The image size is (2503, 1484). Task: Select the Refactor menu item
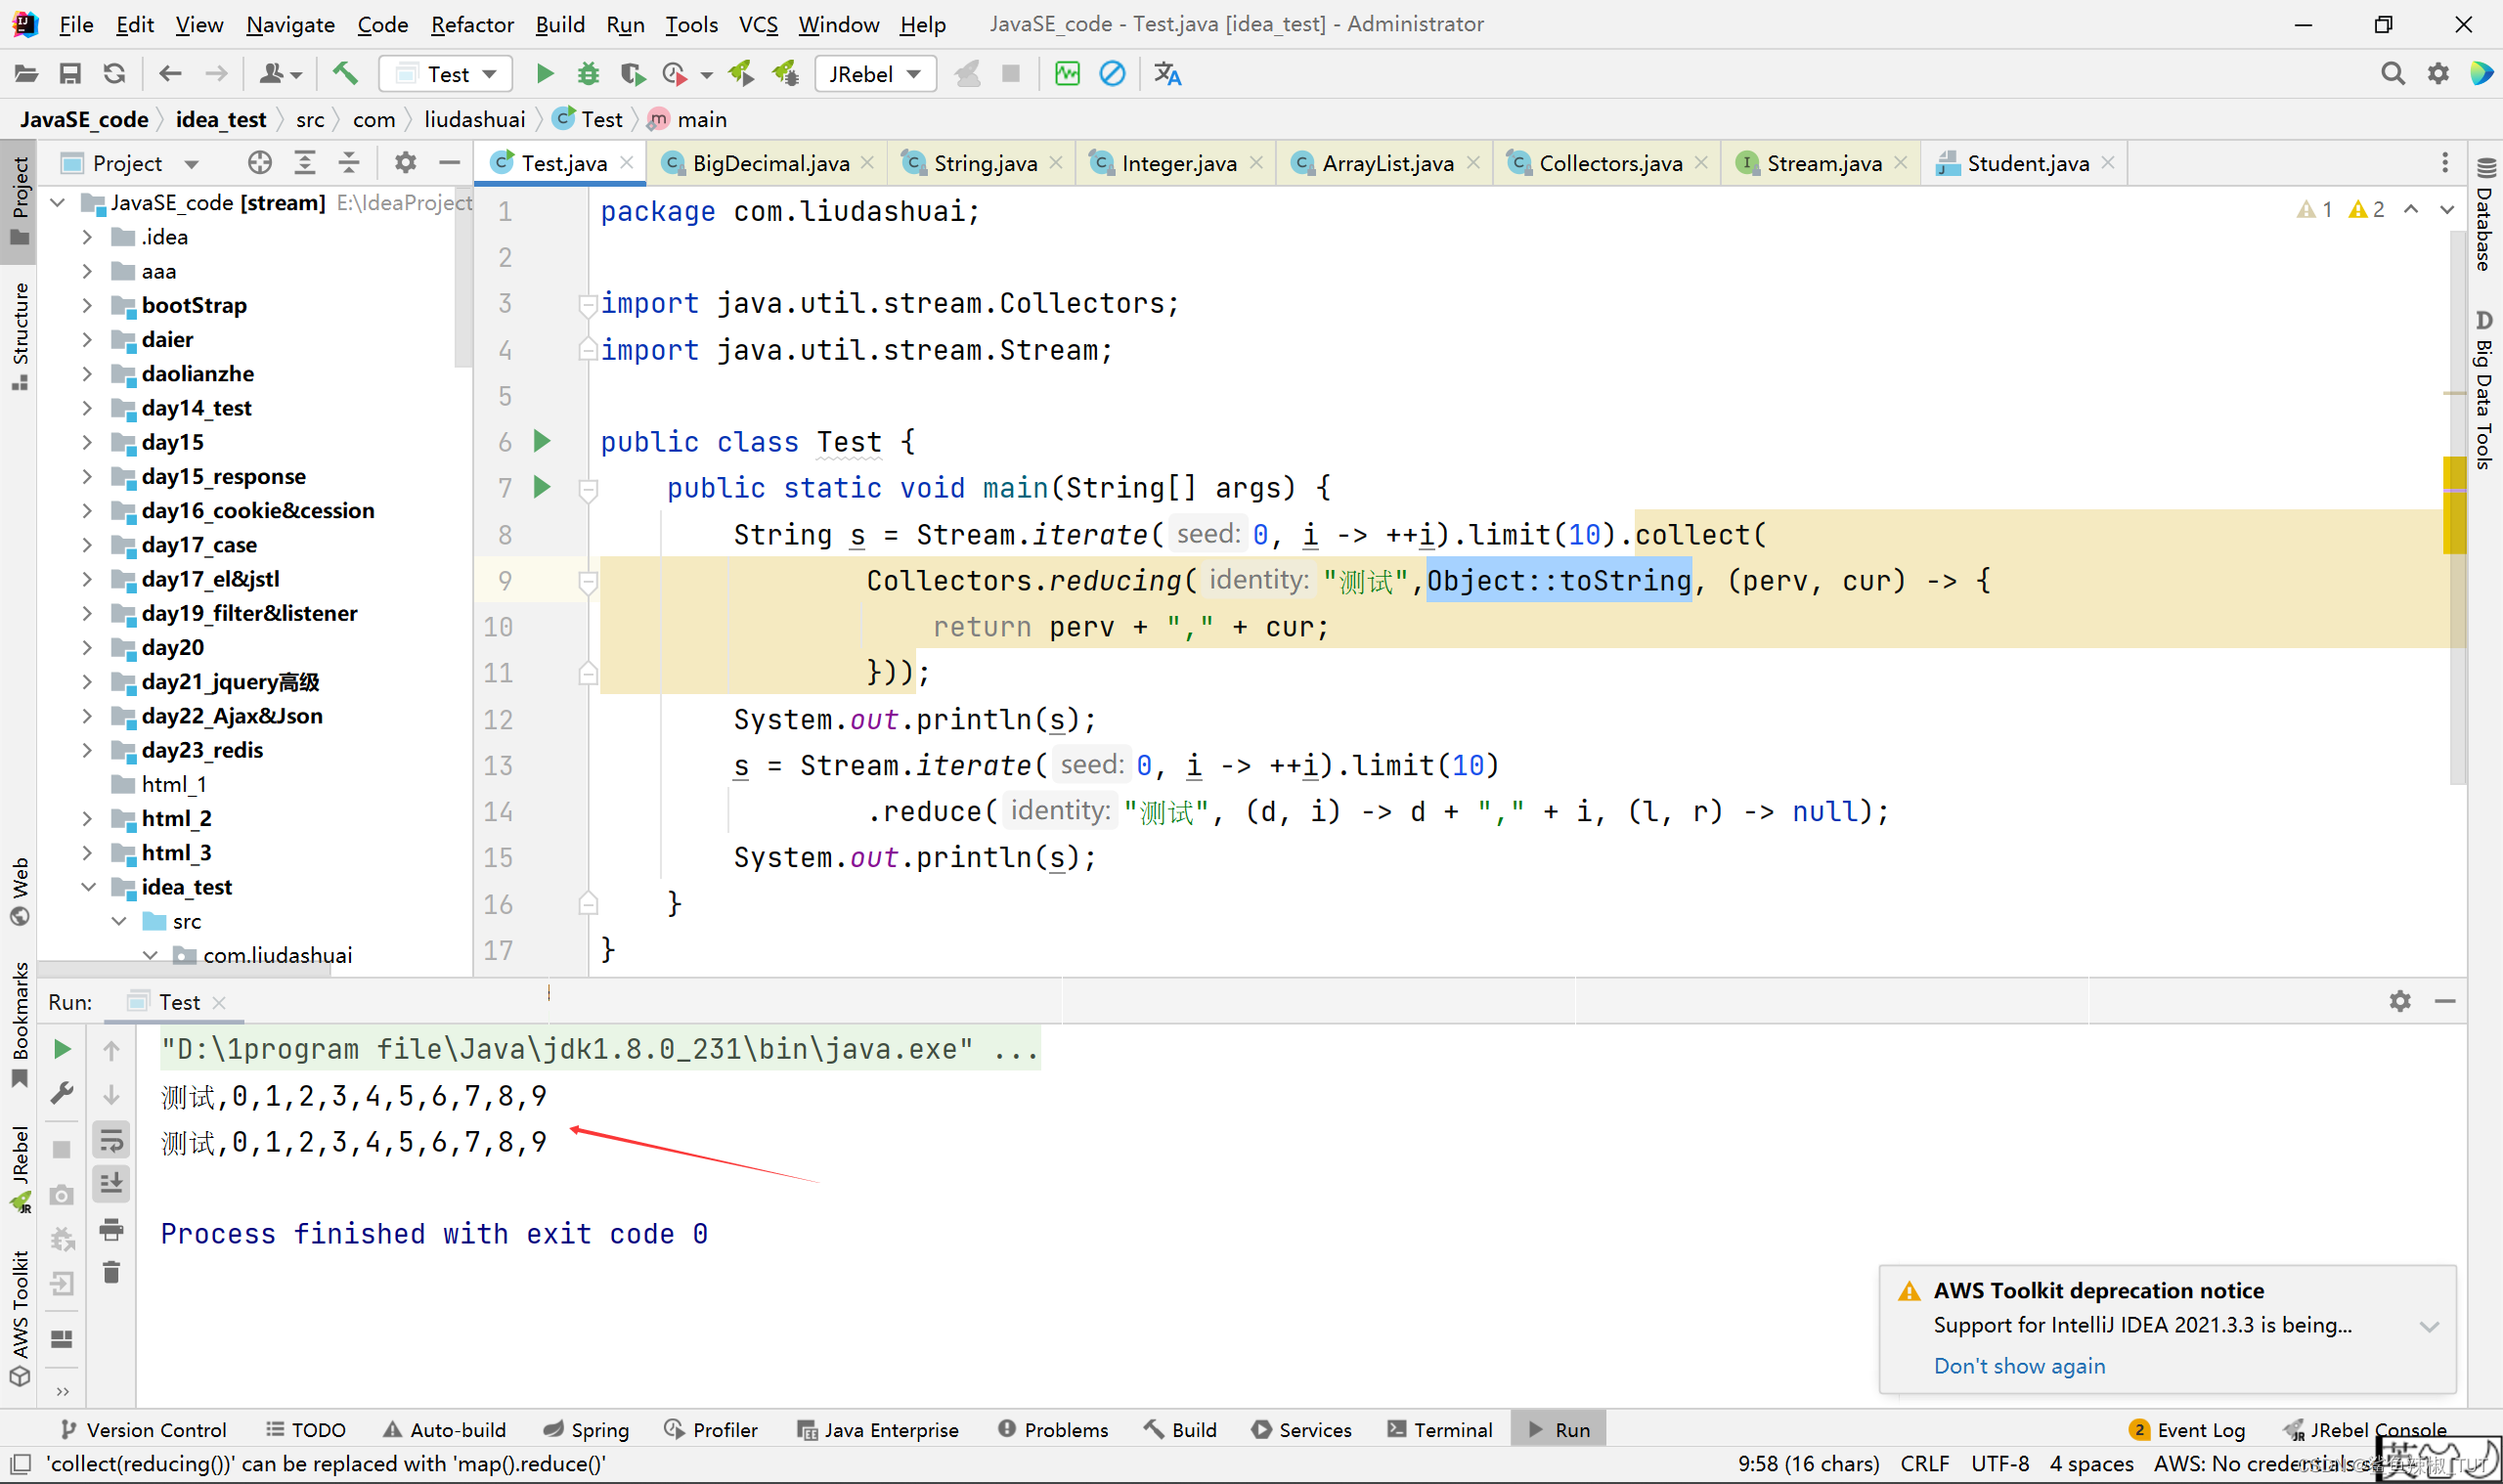coord(471,22)
